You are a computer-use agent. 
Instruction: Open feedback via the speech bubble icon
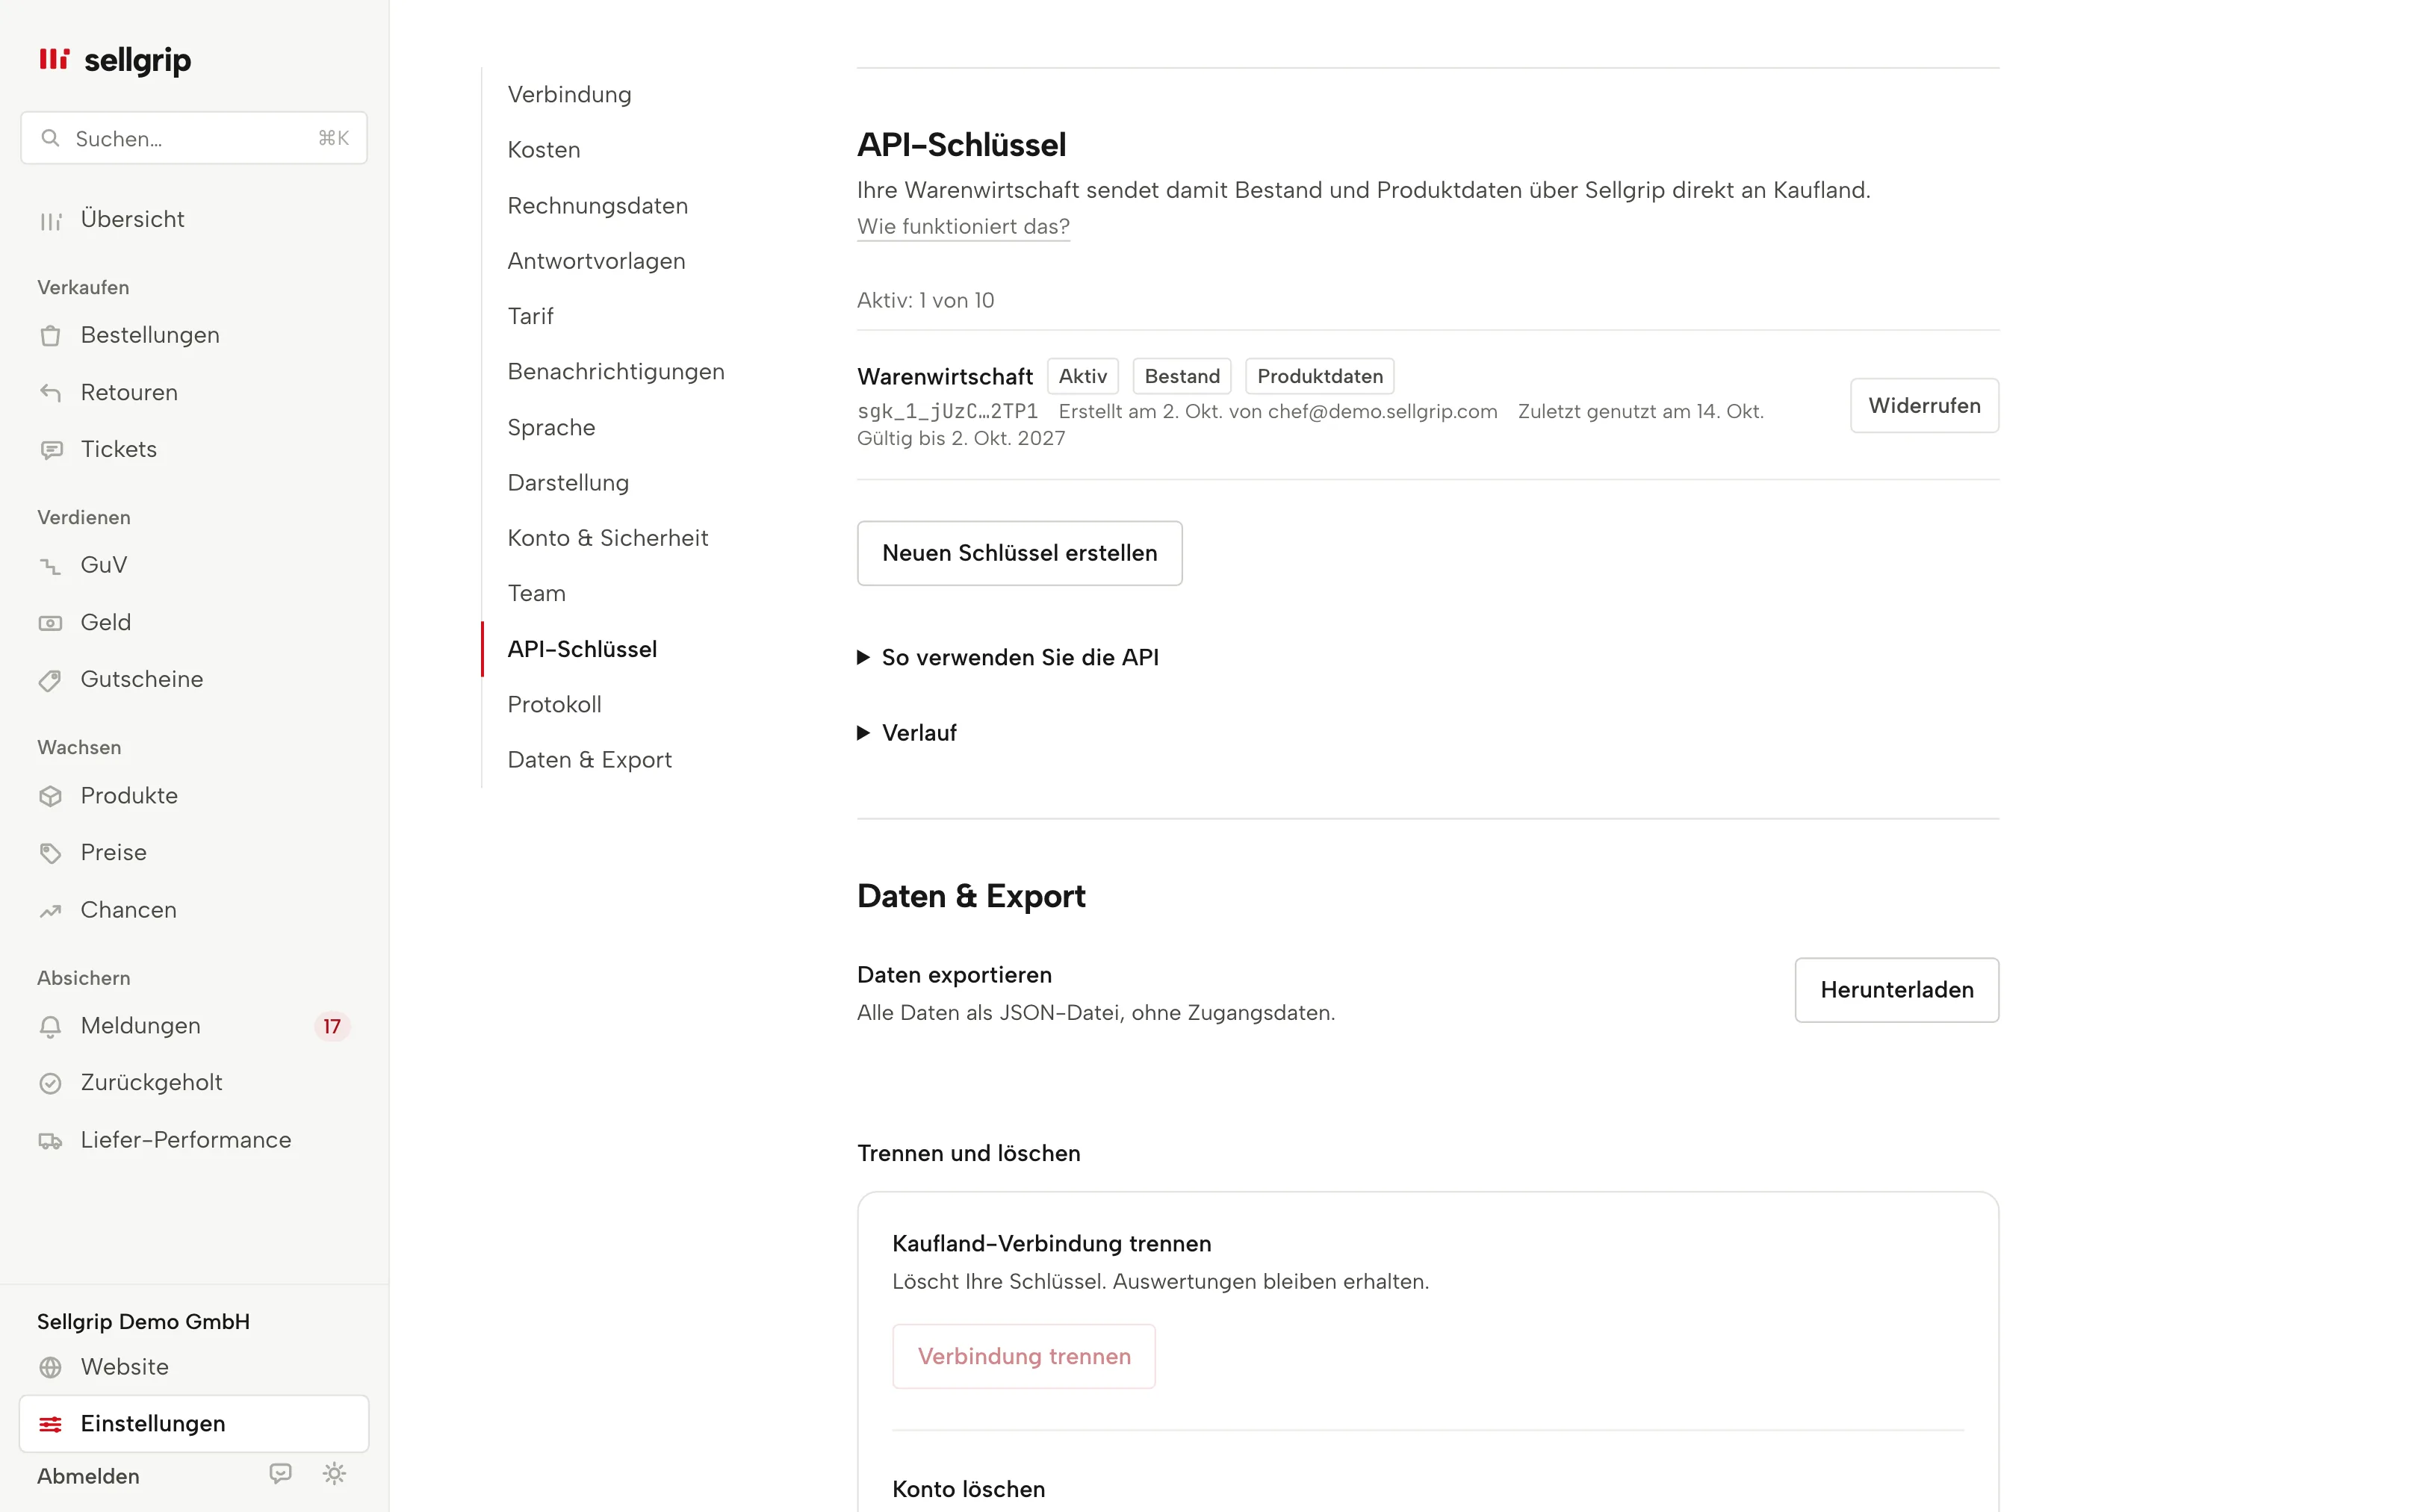click(x=281, y=1474)
